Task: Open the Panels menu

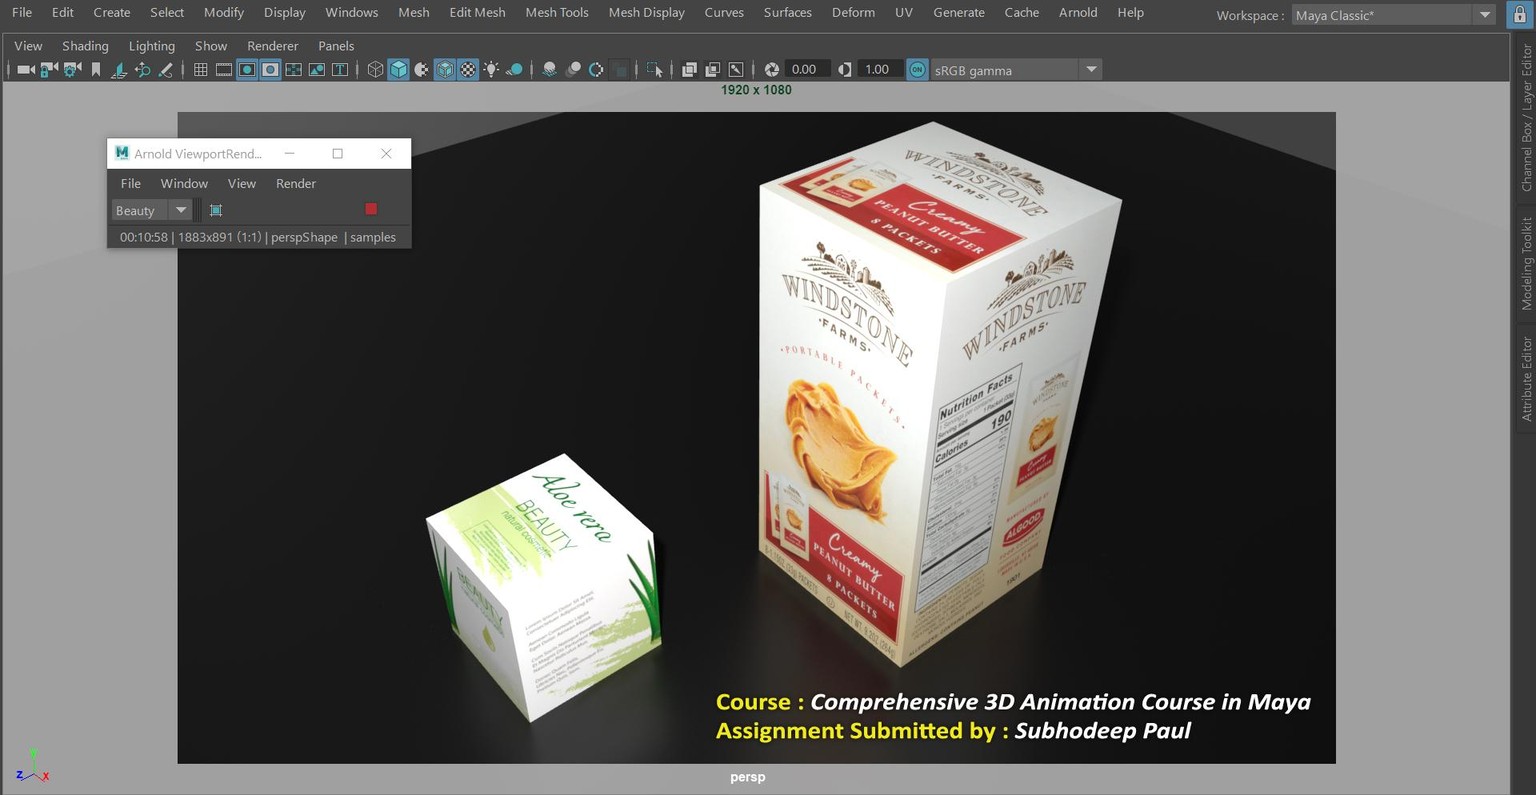Action: point(336,46)
